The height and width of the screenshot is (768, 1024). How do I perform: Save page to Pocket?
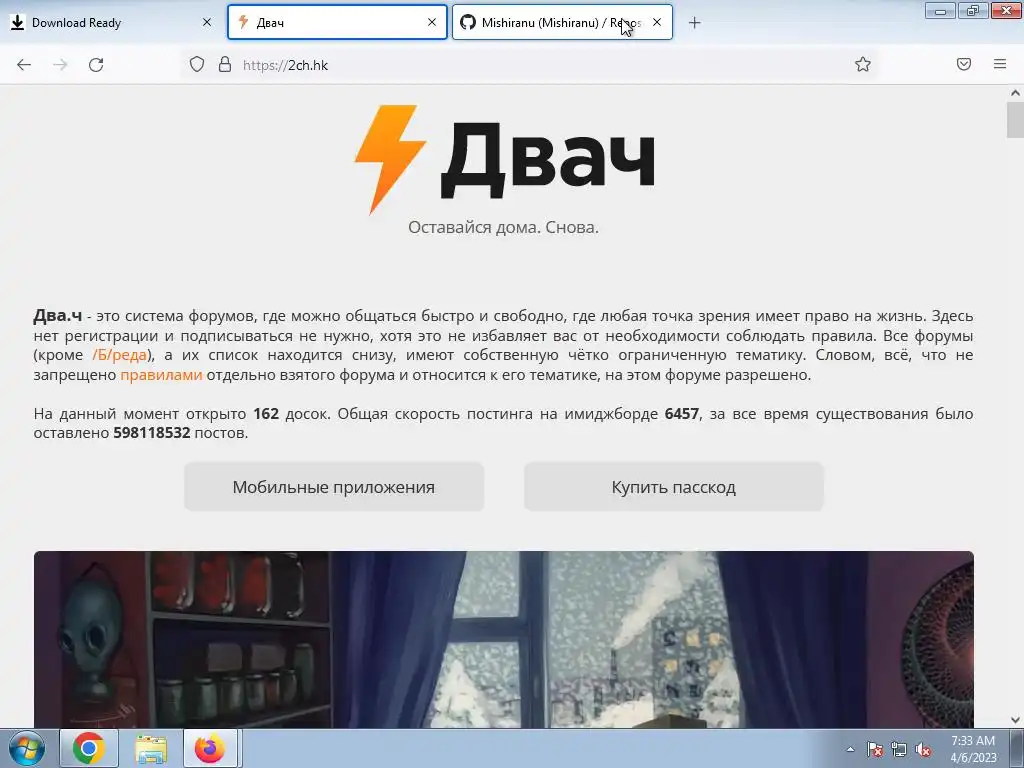coord(964,64)
